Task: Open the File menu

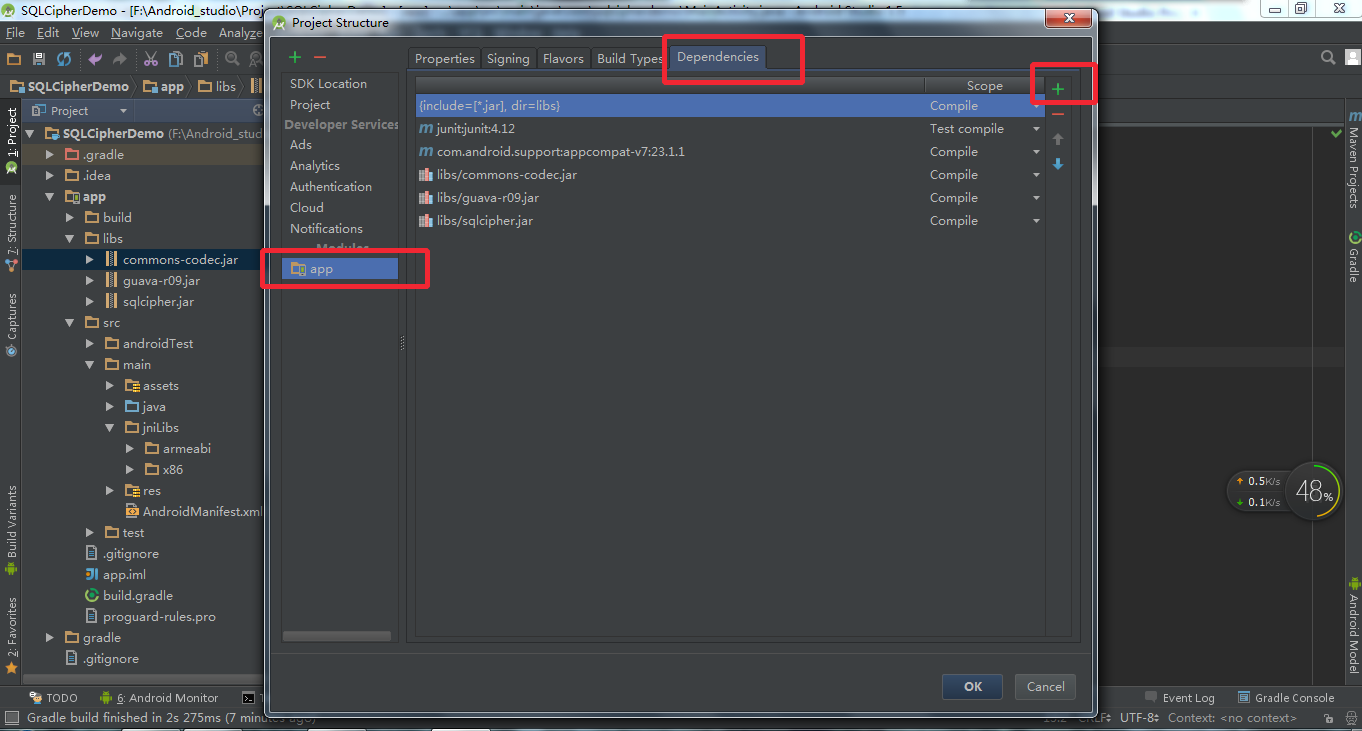Action: [15, 33]
